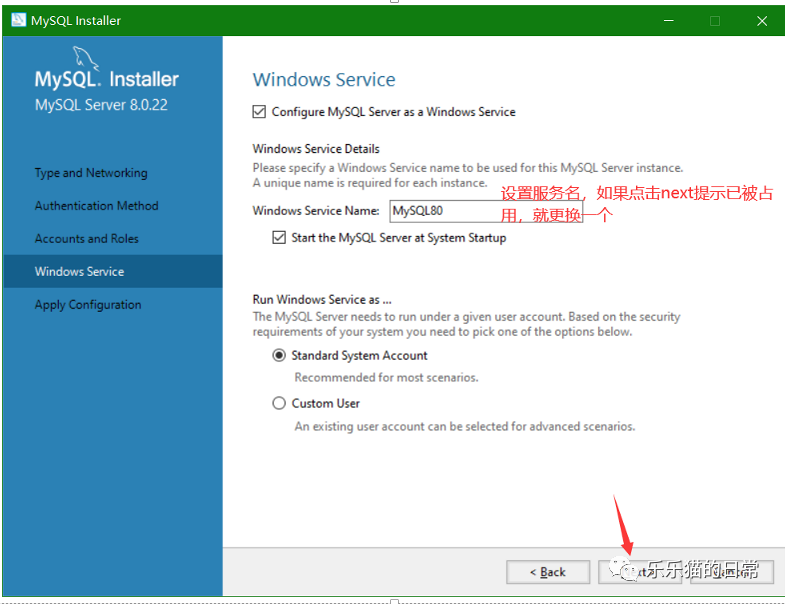This screenshot has width=785, height=604.
Task: Click the Run Windows Service as ... label
Action: (x=322, y=299)
